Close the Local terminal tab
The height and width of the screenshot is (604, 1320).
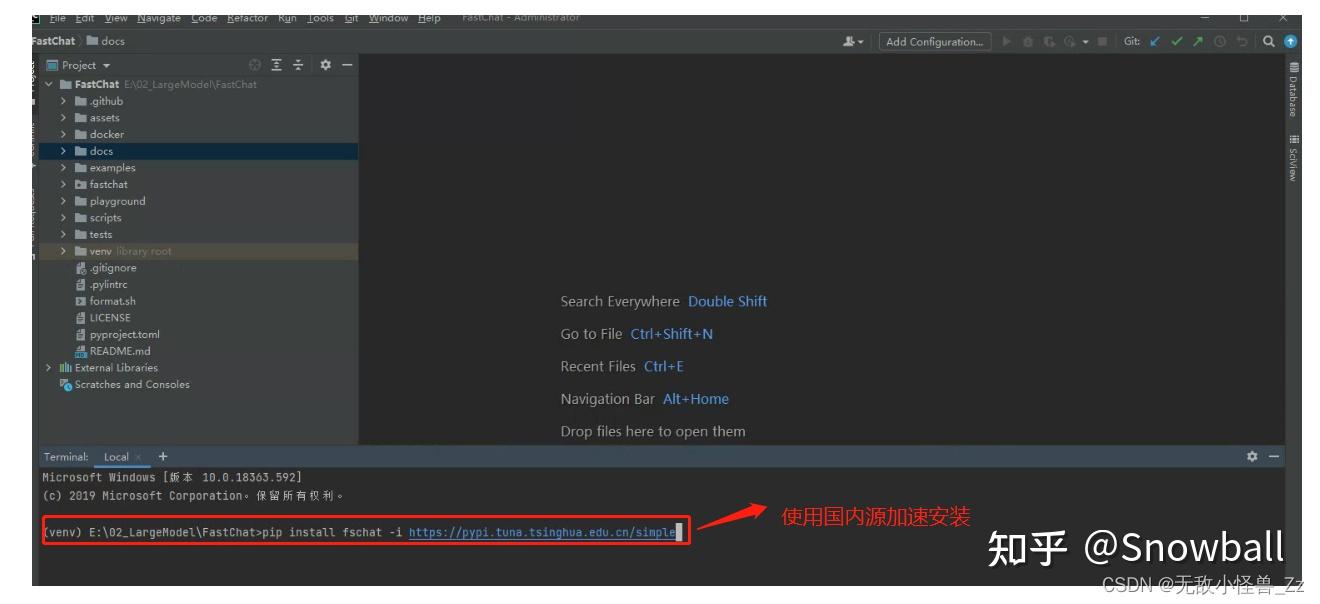tap(139, 457)
